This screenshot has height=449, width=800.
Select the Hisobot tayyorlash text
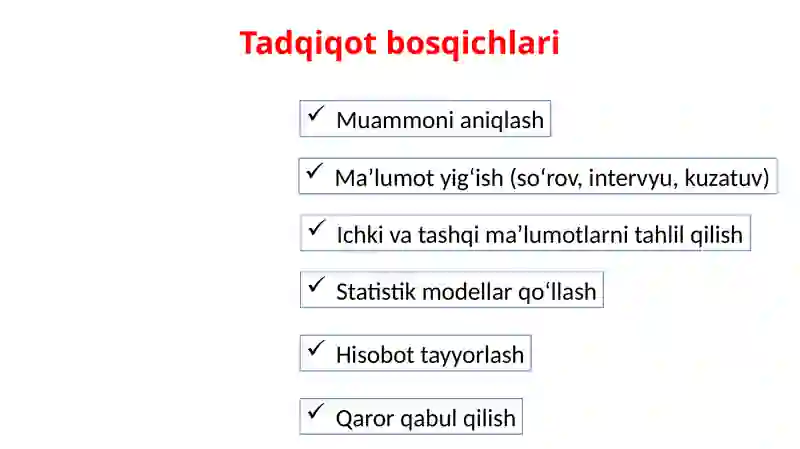[430, 356]
